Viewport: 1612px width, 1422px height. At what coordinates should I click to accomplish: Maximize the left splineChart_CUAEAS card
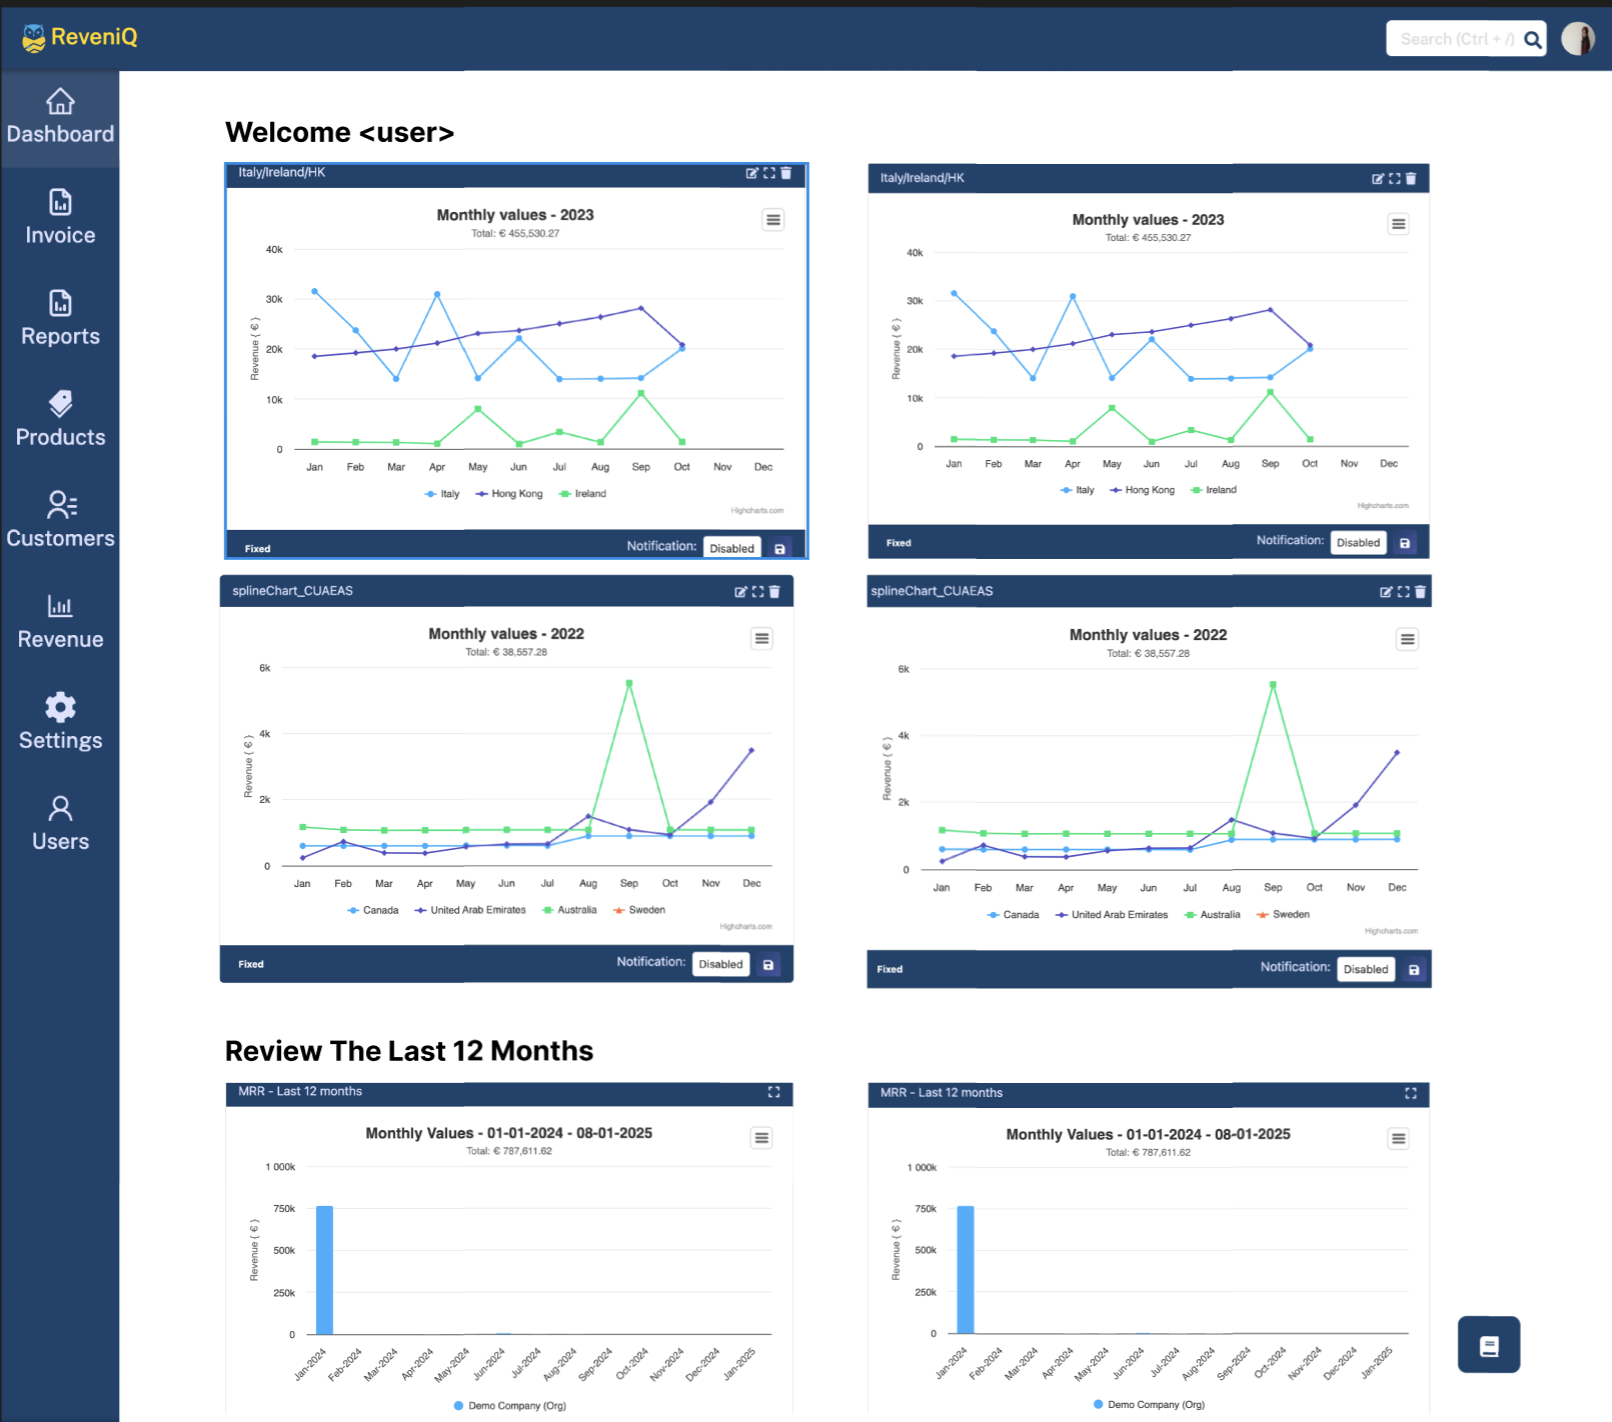(x=758, y=592)
